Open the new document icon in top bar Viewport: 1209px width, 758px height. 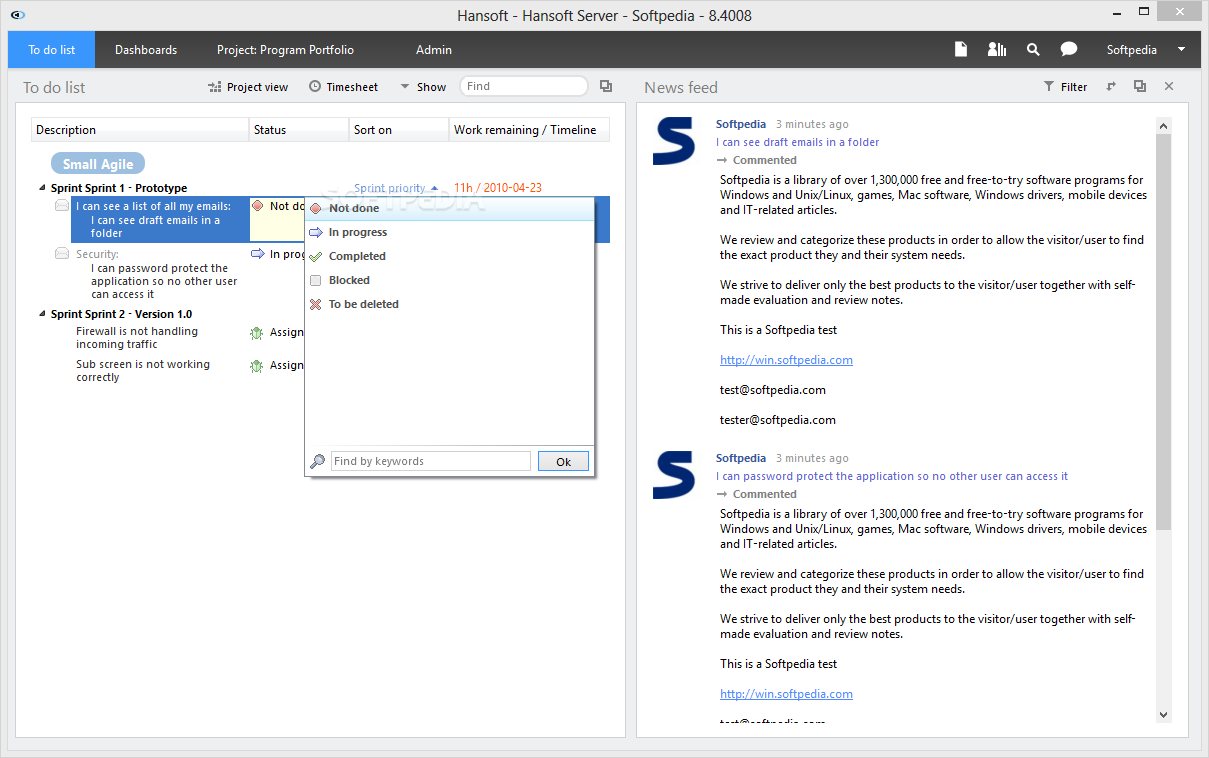coord(961,49)
